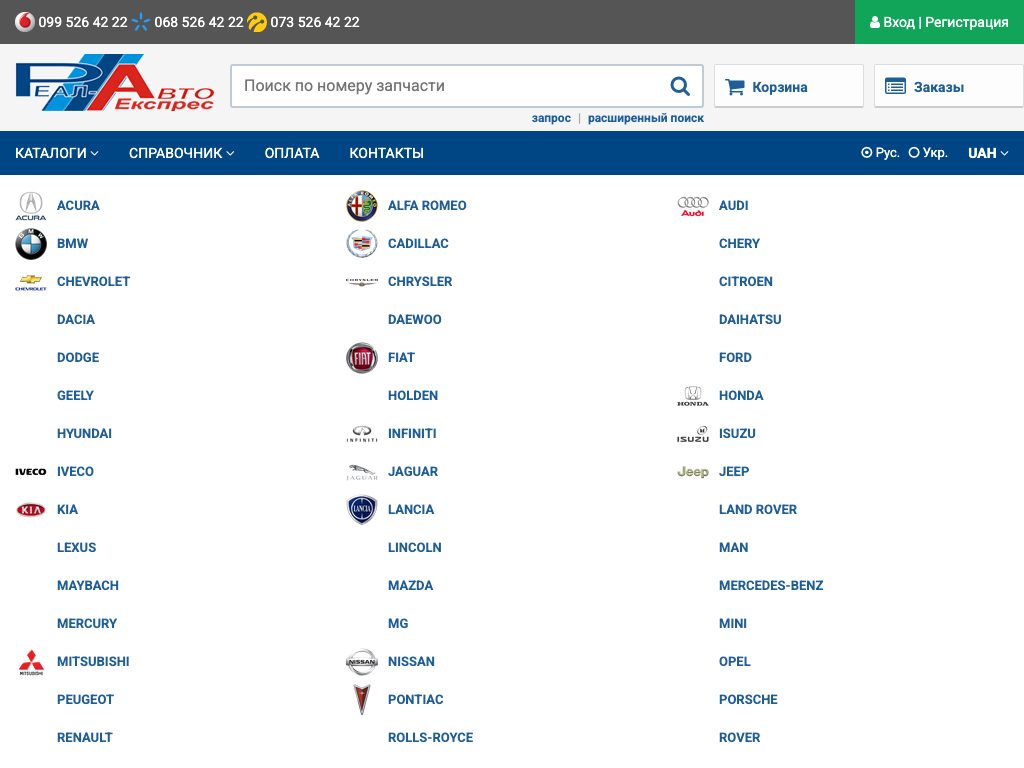Select the Рус. language radio button
The image size is (1024, 768).
click(867, 153)
